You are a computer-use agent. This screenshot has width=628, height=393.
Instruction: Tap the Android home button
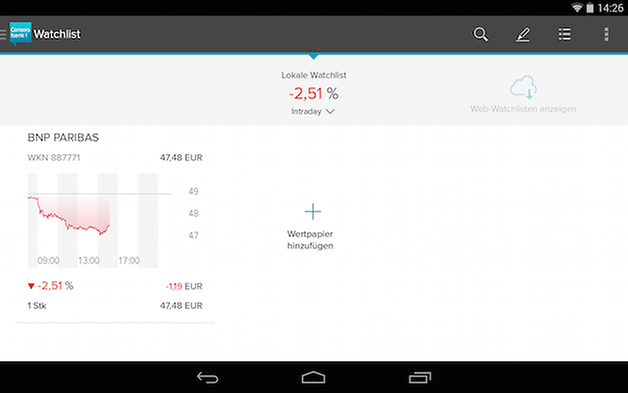(313, 377)
